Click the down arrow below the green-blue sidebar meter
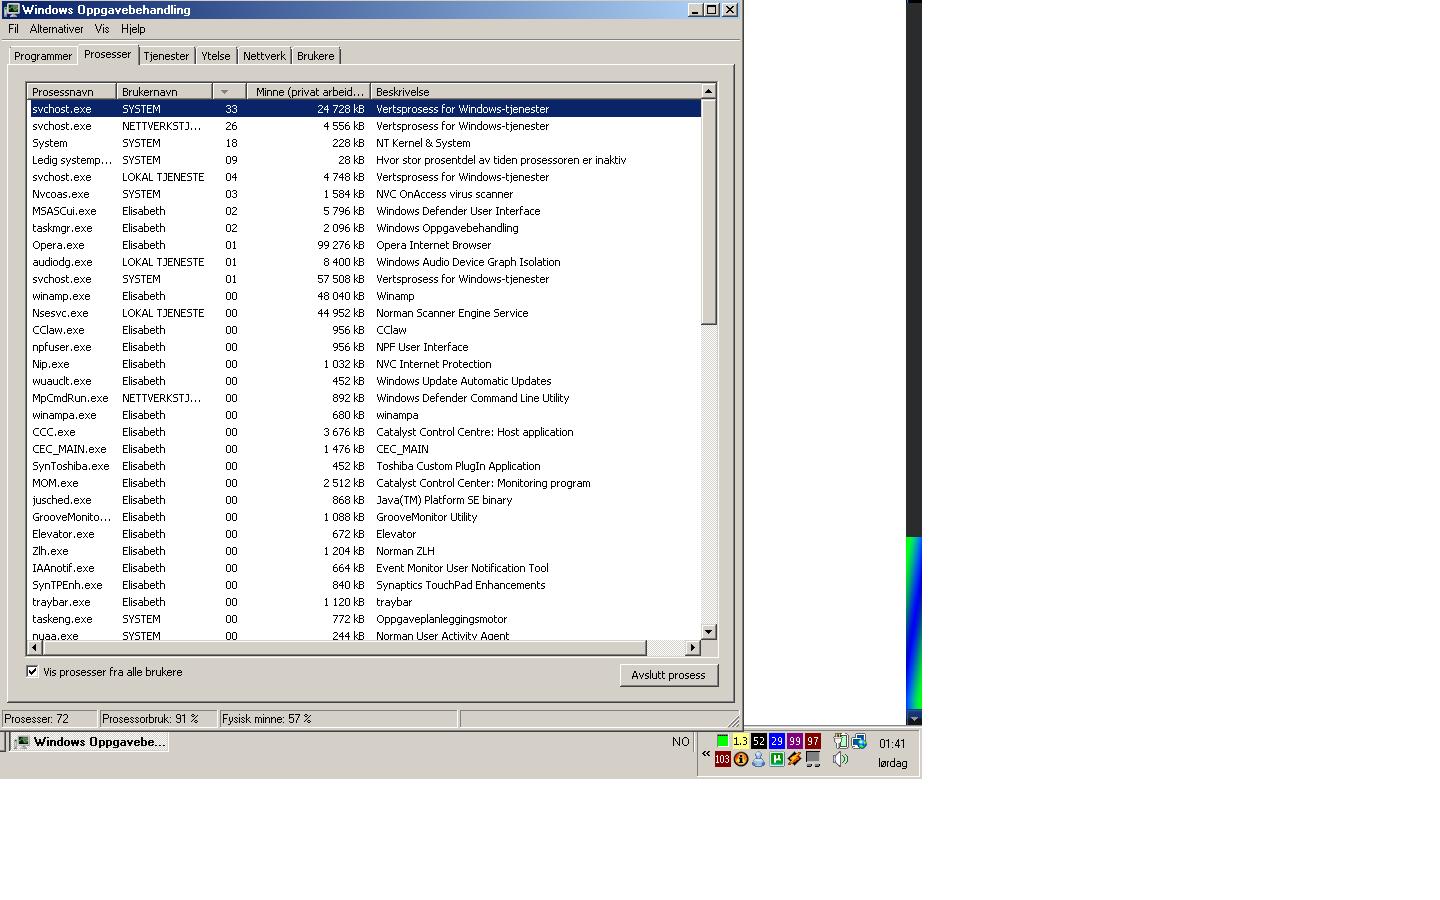This screenshot has height=900, width=1440. 914,718
